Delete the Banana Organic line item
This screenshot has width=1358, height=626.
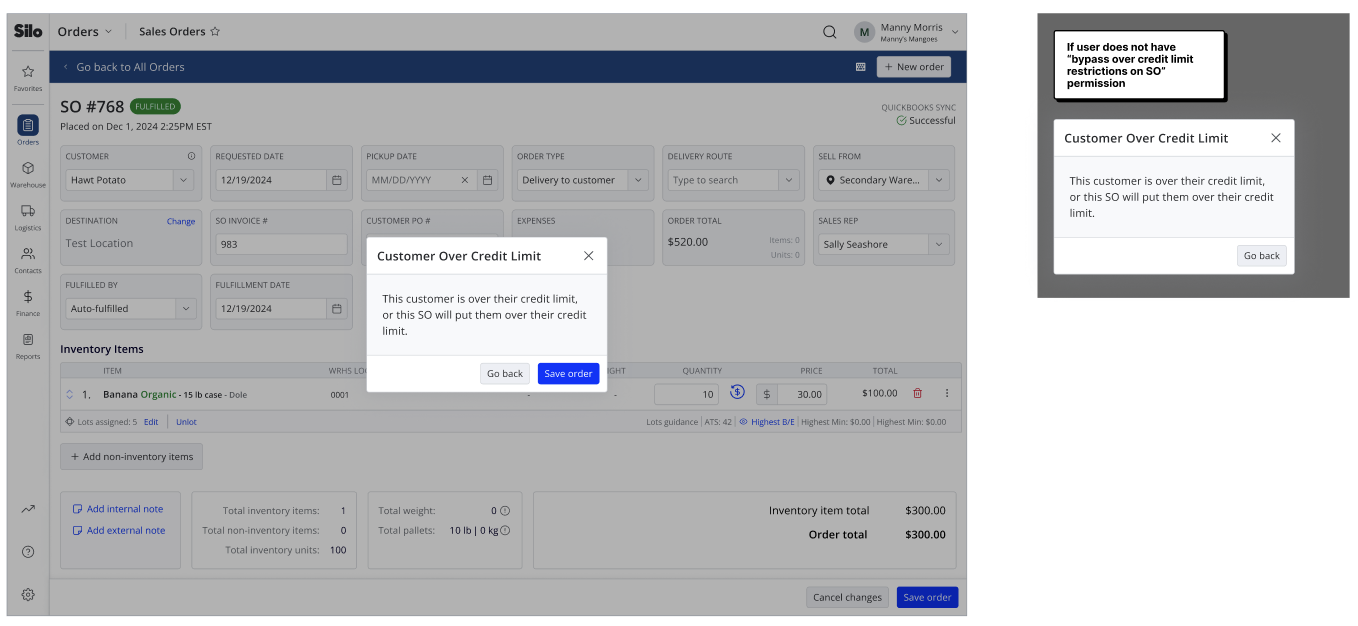pos(917,393)
